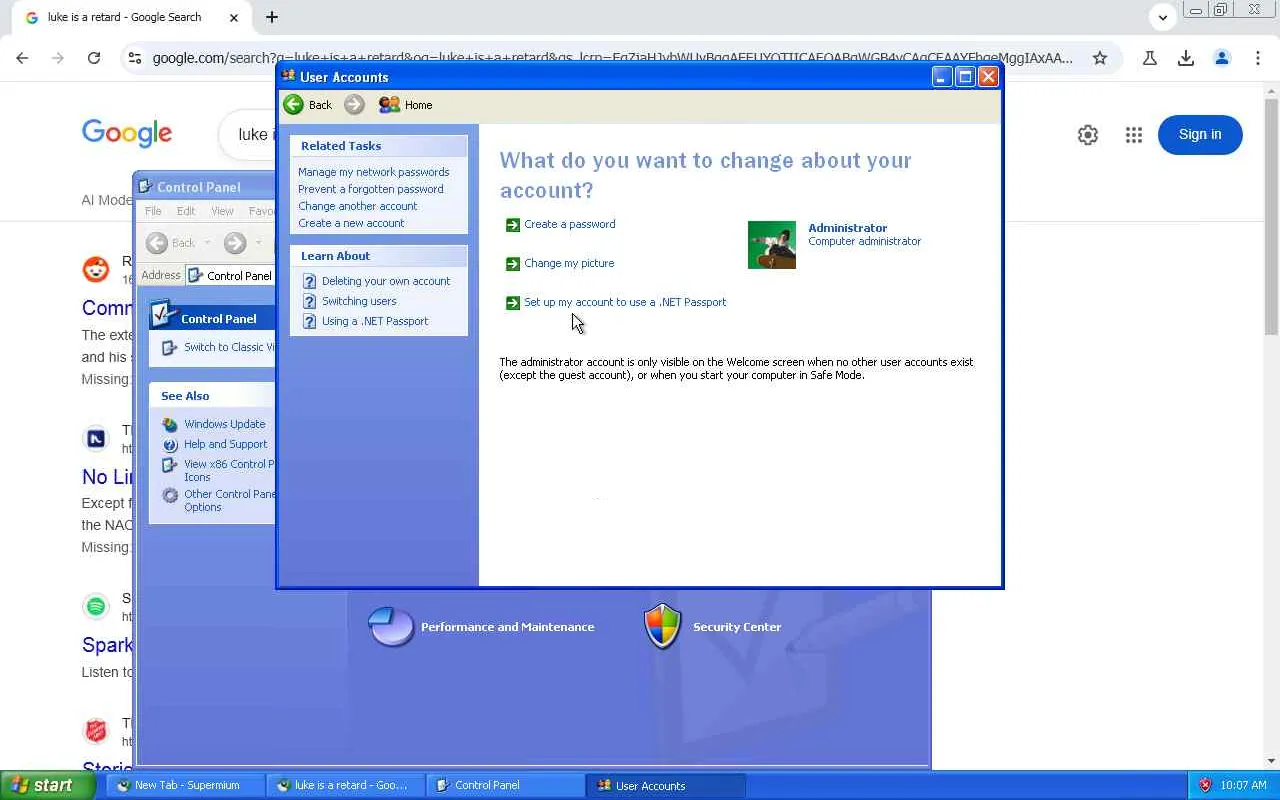Image resolution: width=1280 pixels, height=800 pixels.
Task: Click the Google Sign in button
Action: point(1200,135)
